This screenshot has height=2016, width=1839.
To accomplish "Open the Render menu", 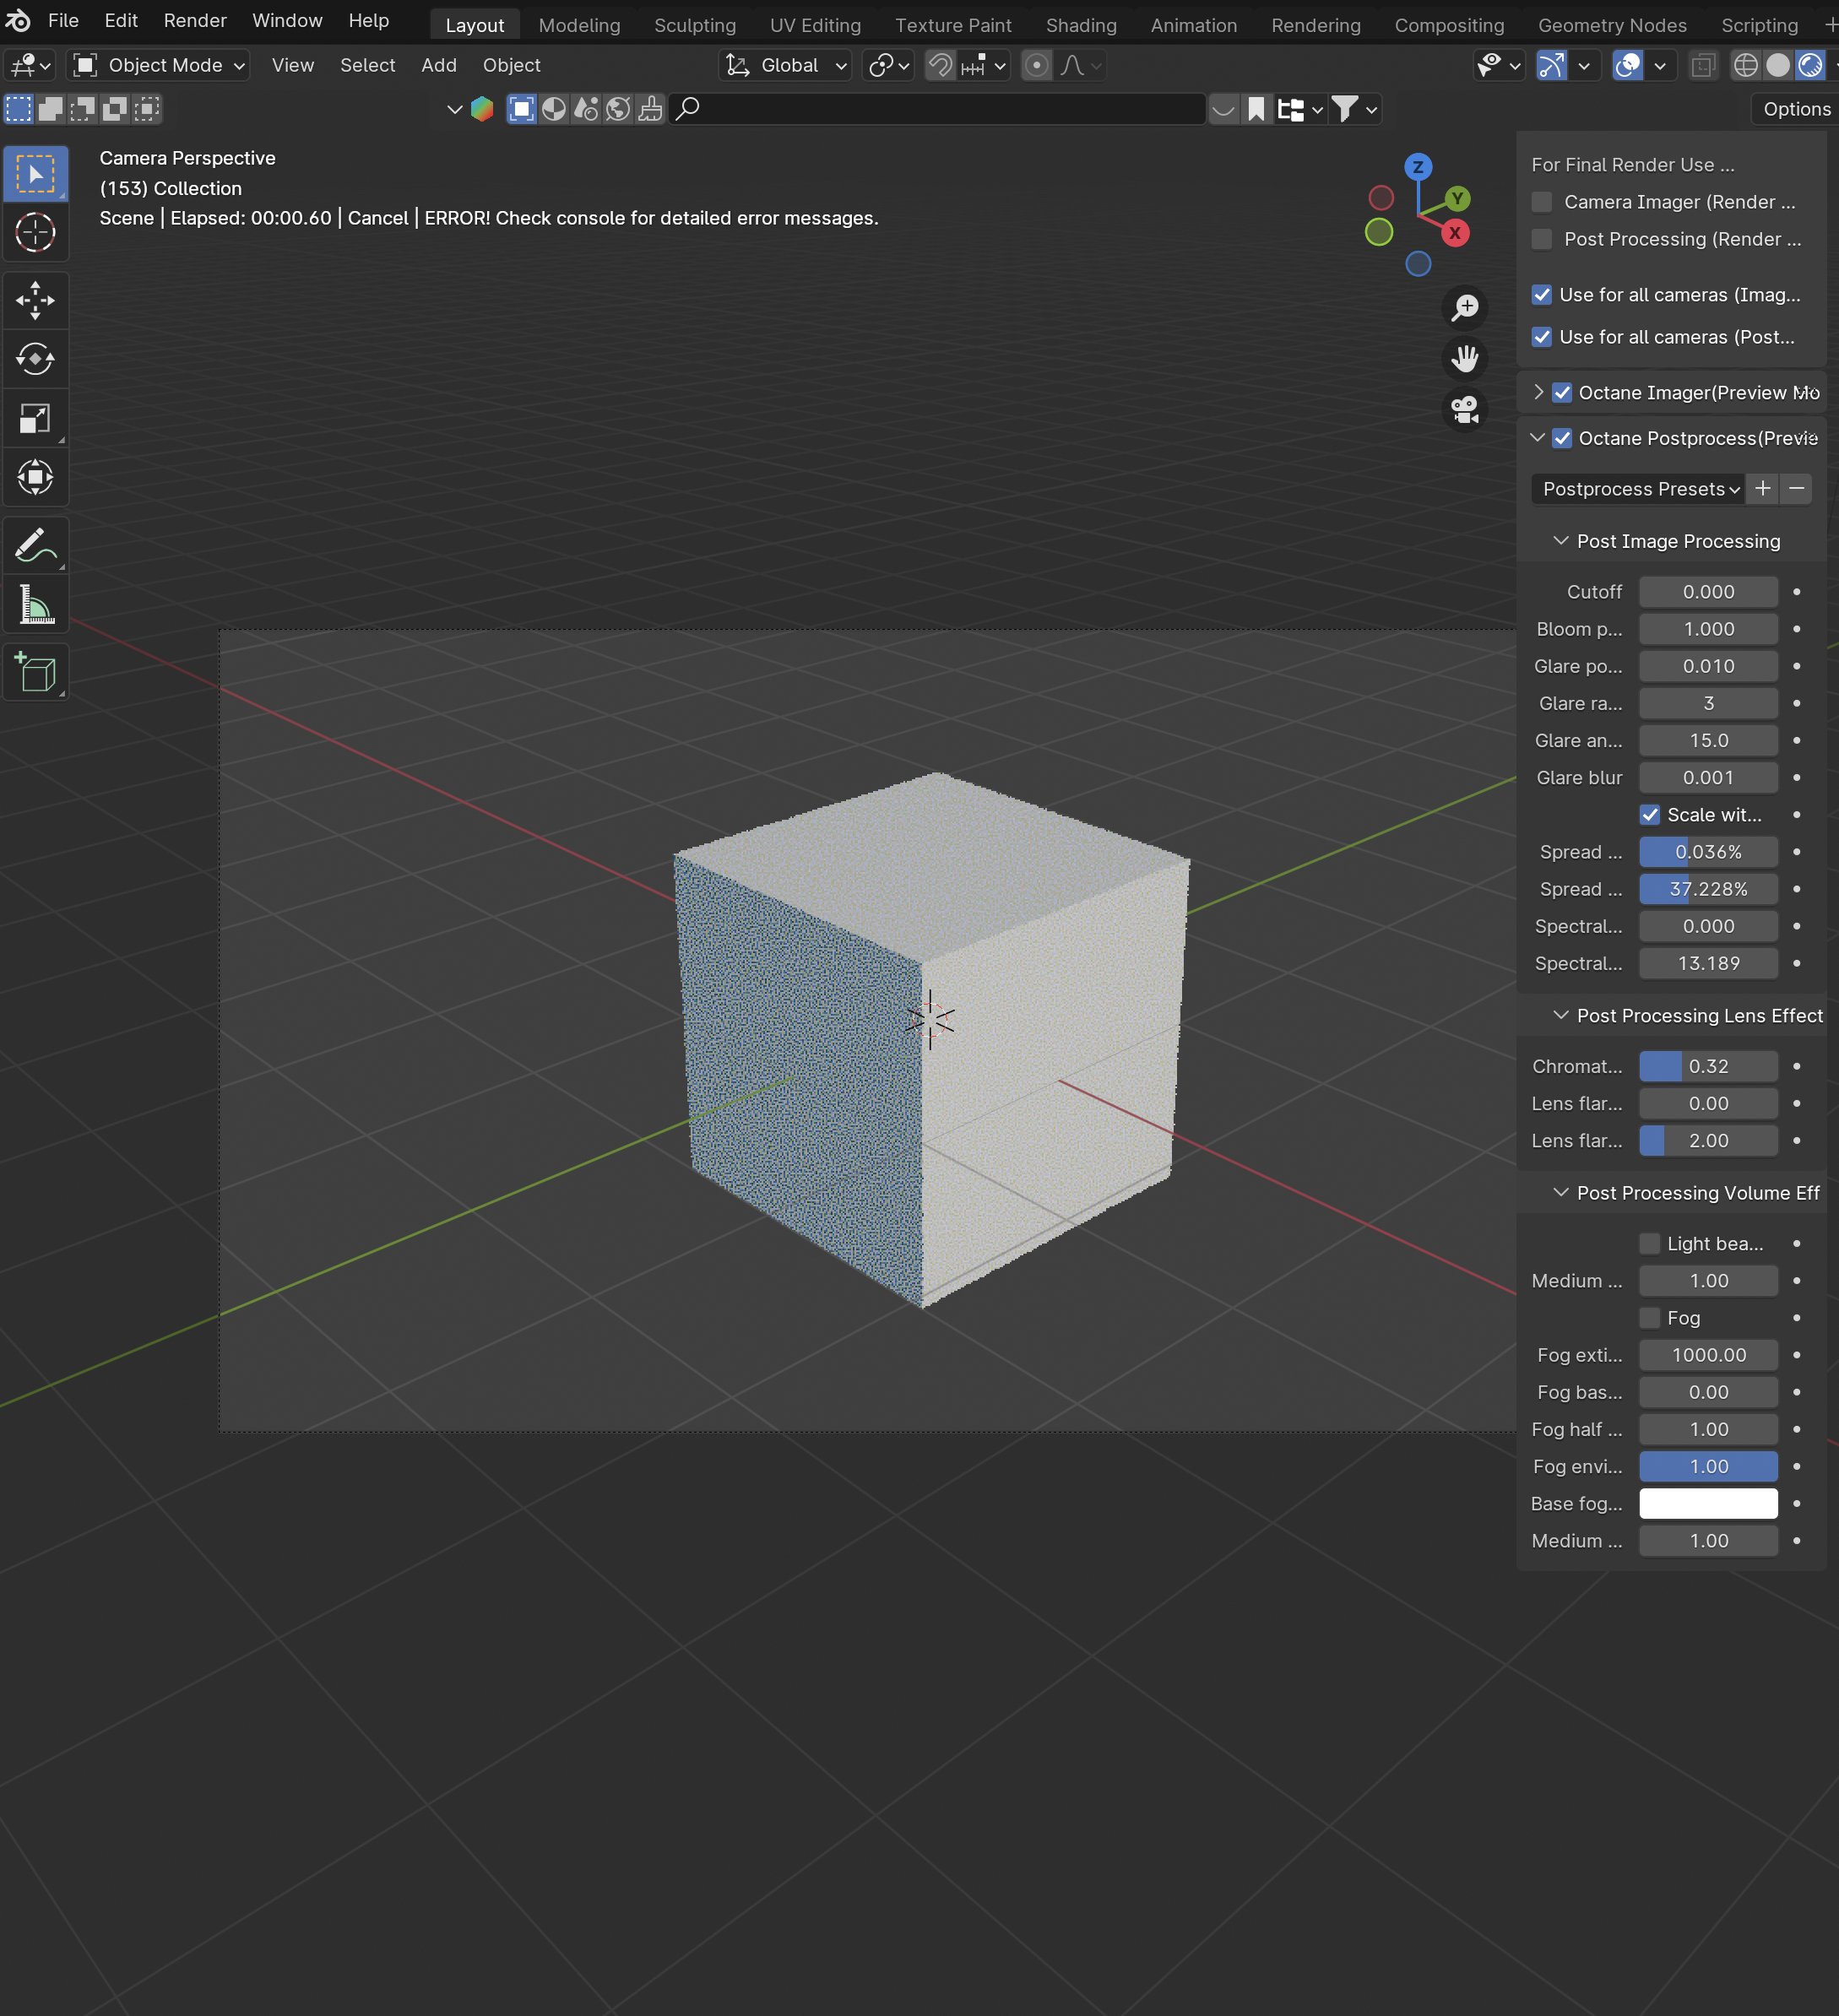I will pyautogui.click(x=195, y=21).
